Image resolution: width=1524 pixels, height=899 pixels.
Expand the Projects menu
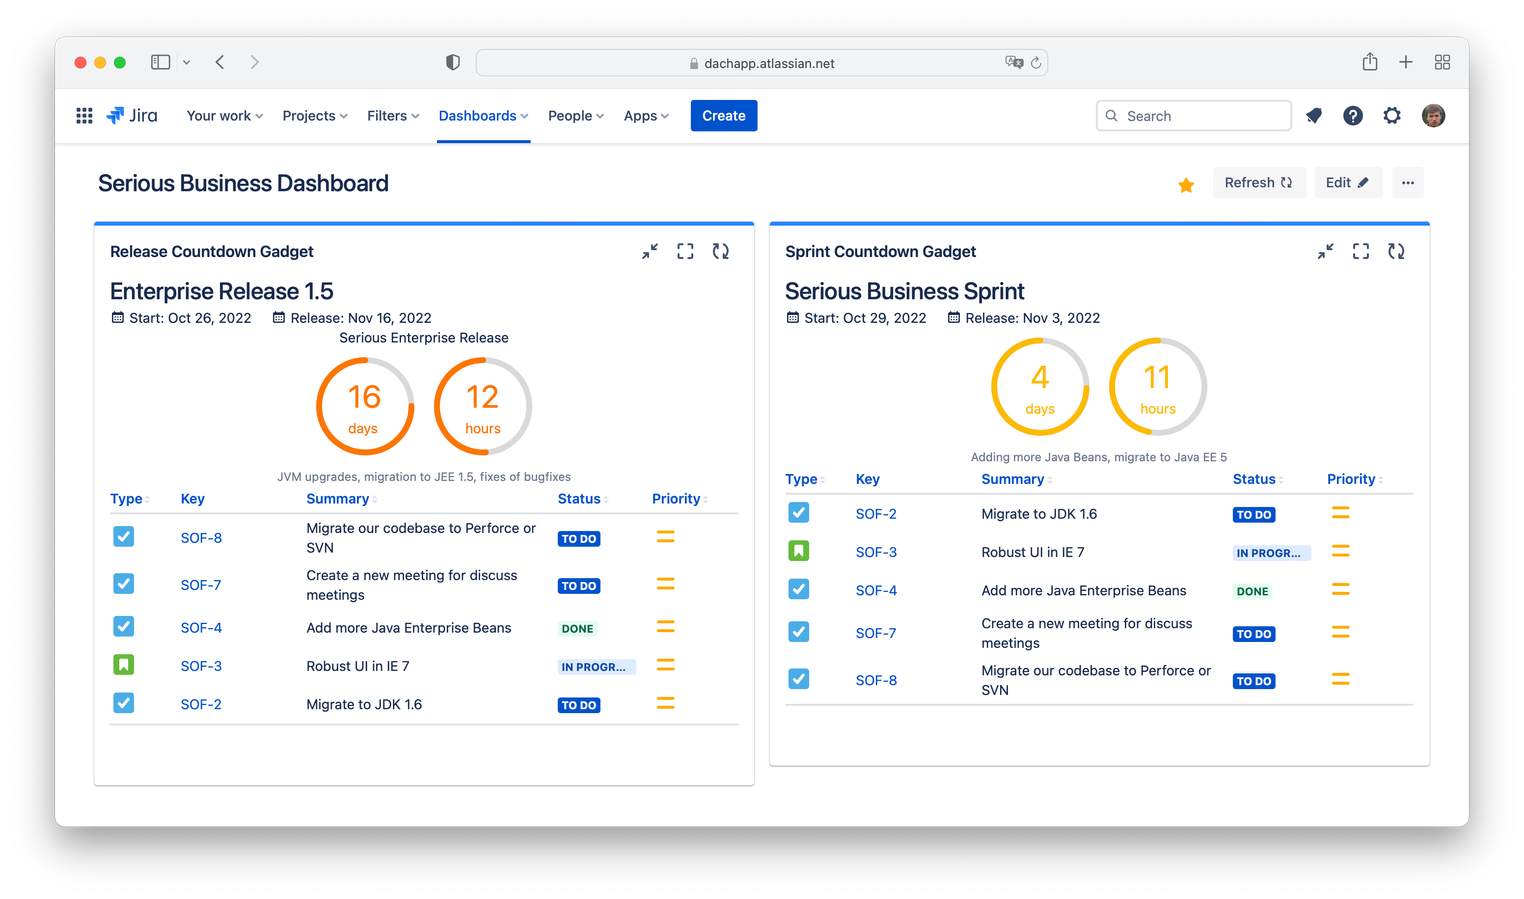point(315,116)
